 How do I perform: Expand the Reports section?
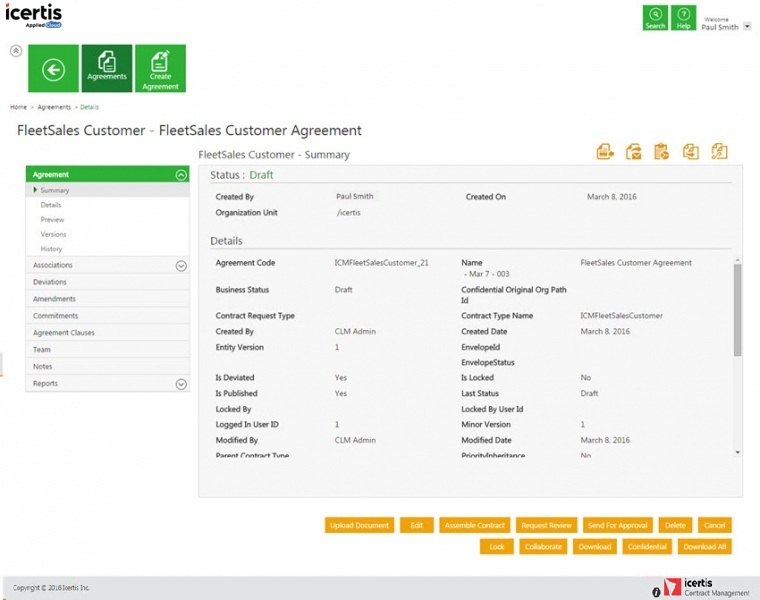click(181, 384)
